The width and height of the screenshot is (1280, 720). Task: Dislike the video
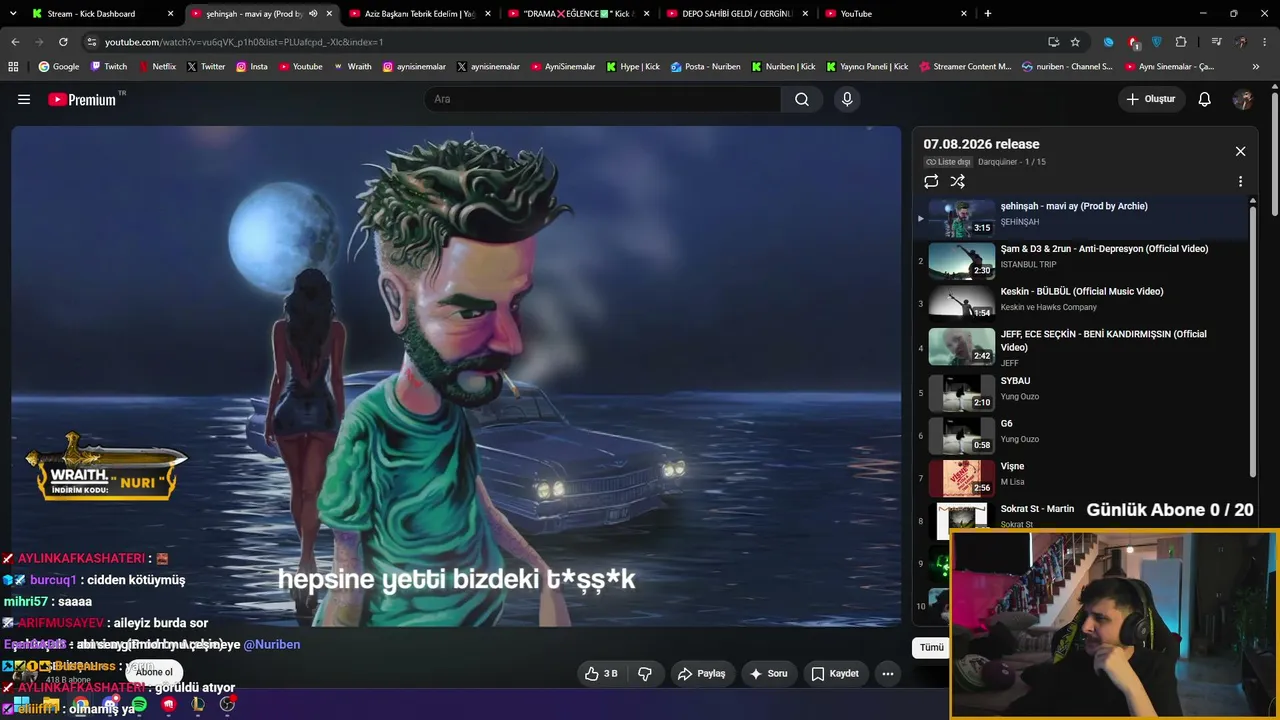coord(645,674)
